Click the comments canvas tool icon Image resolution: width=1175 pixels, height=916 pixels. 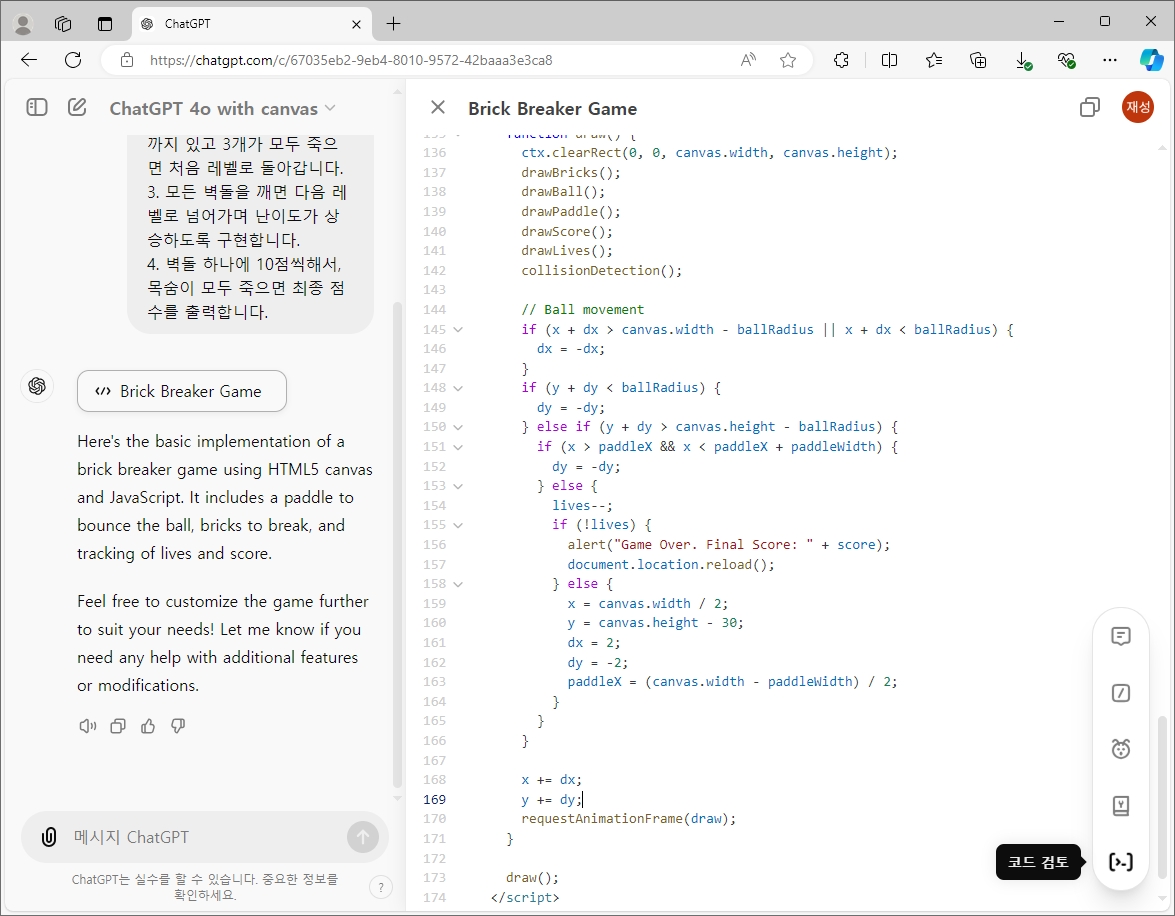(x=1121, y=636)
